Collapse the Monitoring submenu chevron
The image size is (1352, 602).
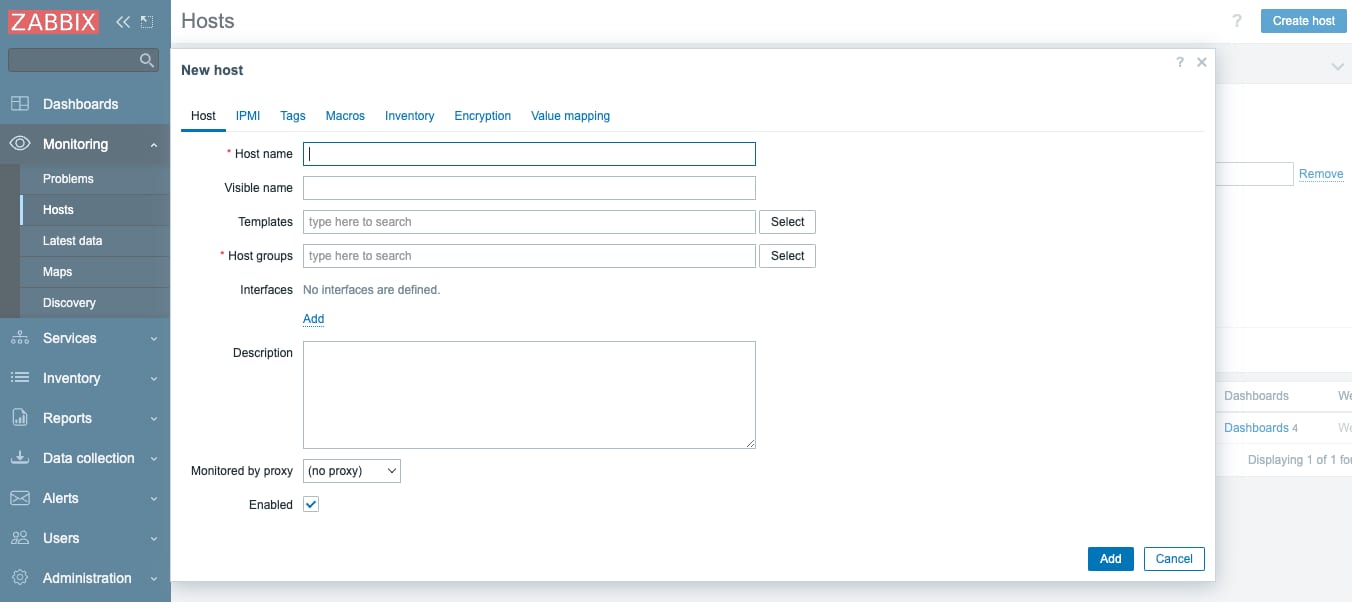155,144
